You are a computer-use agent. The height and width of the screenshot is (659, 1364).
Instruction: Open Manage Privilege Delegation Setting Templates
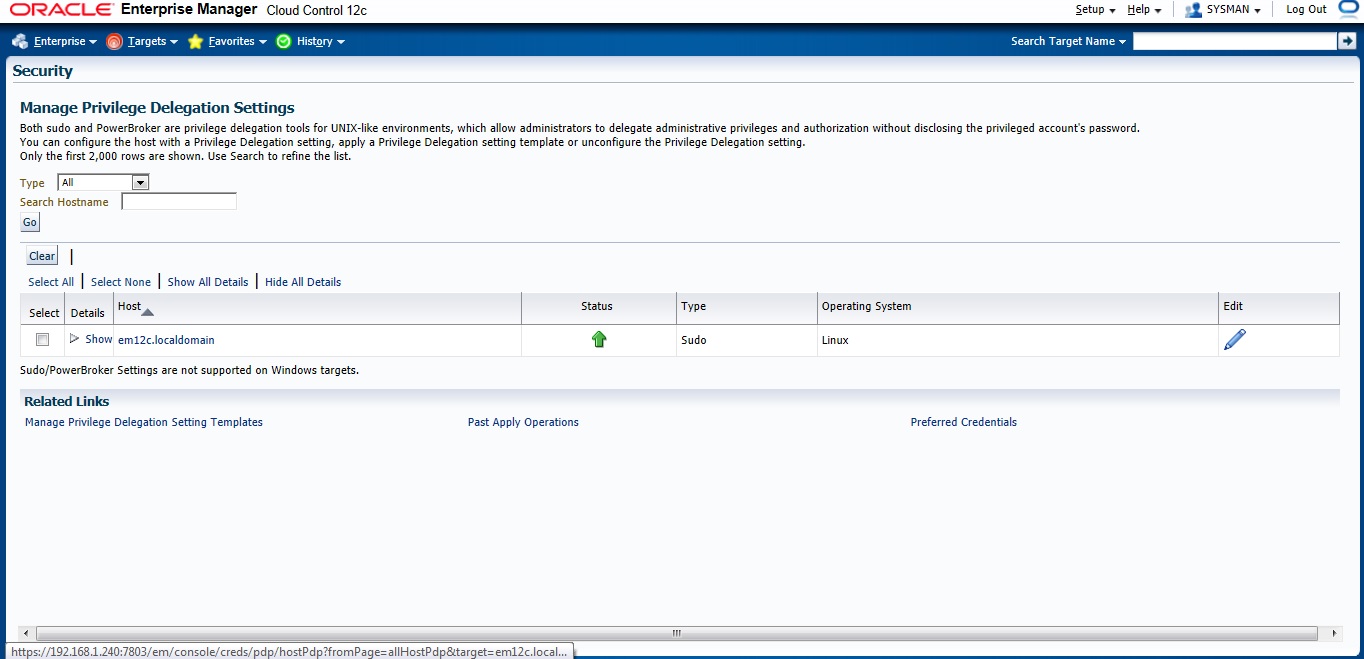(x=144, y=422)
